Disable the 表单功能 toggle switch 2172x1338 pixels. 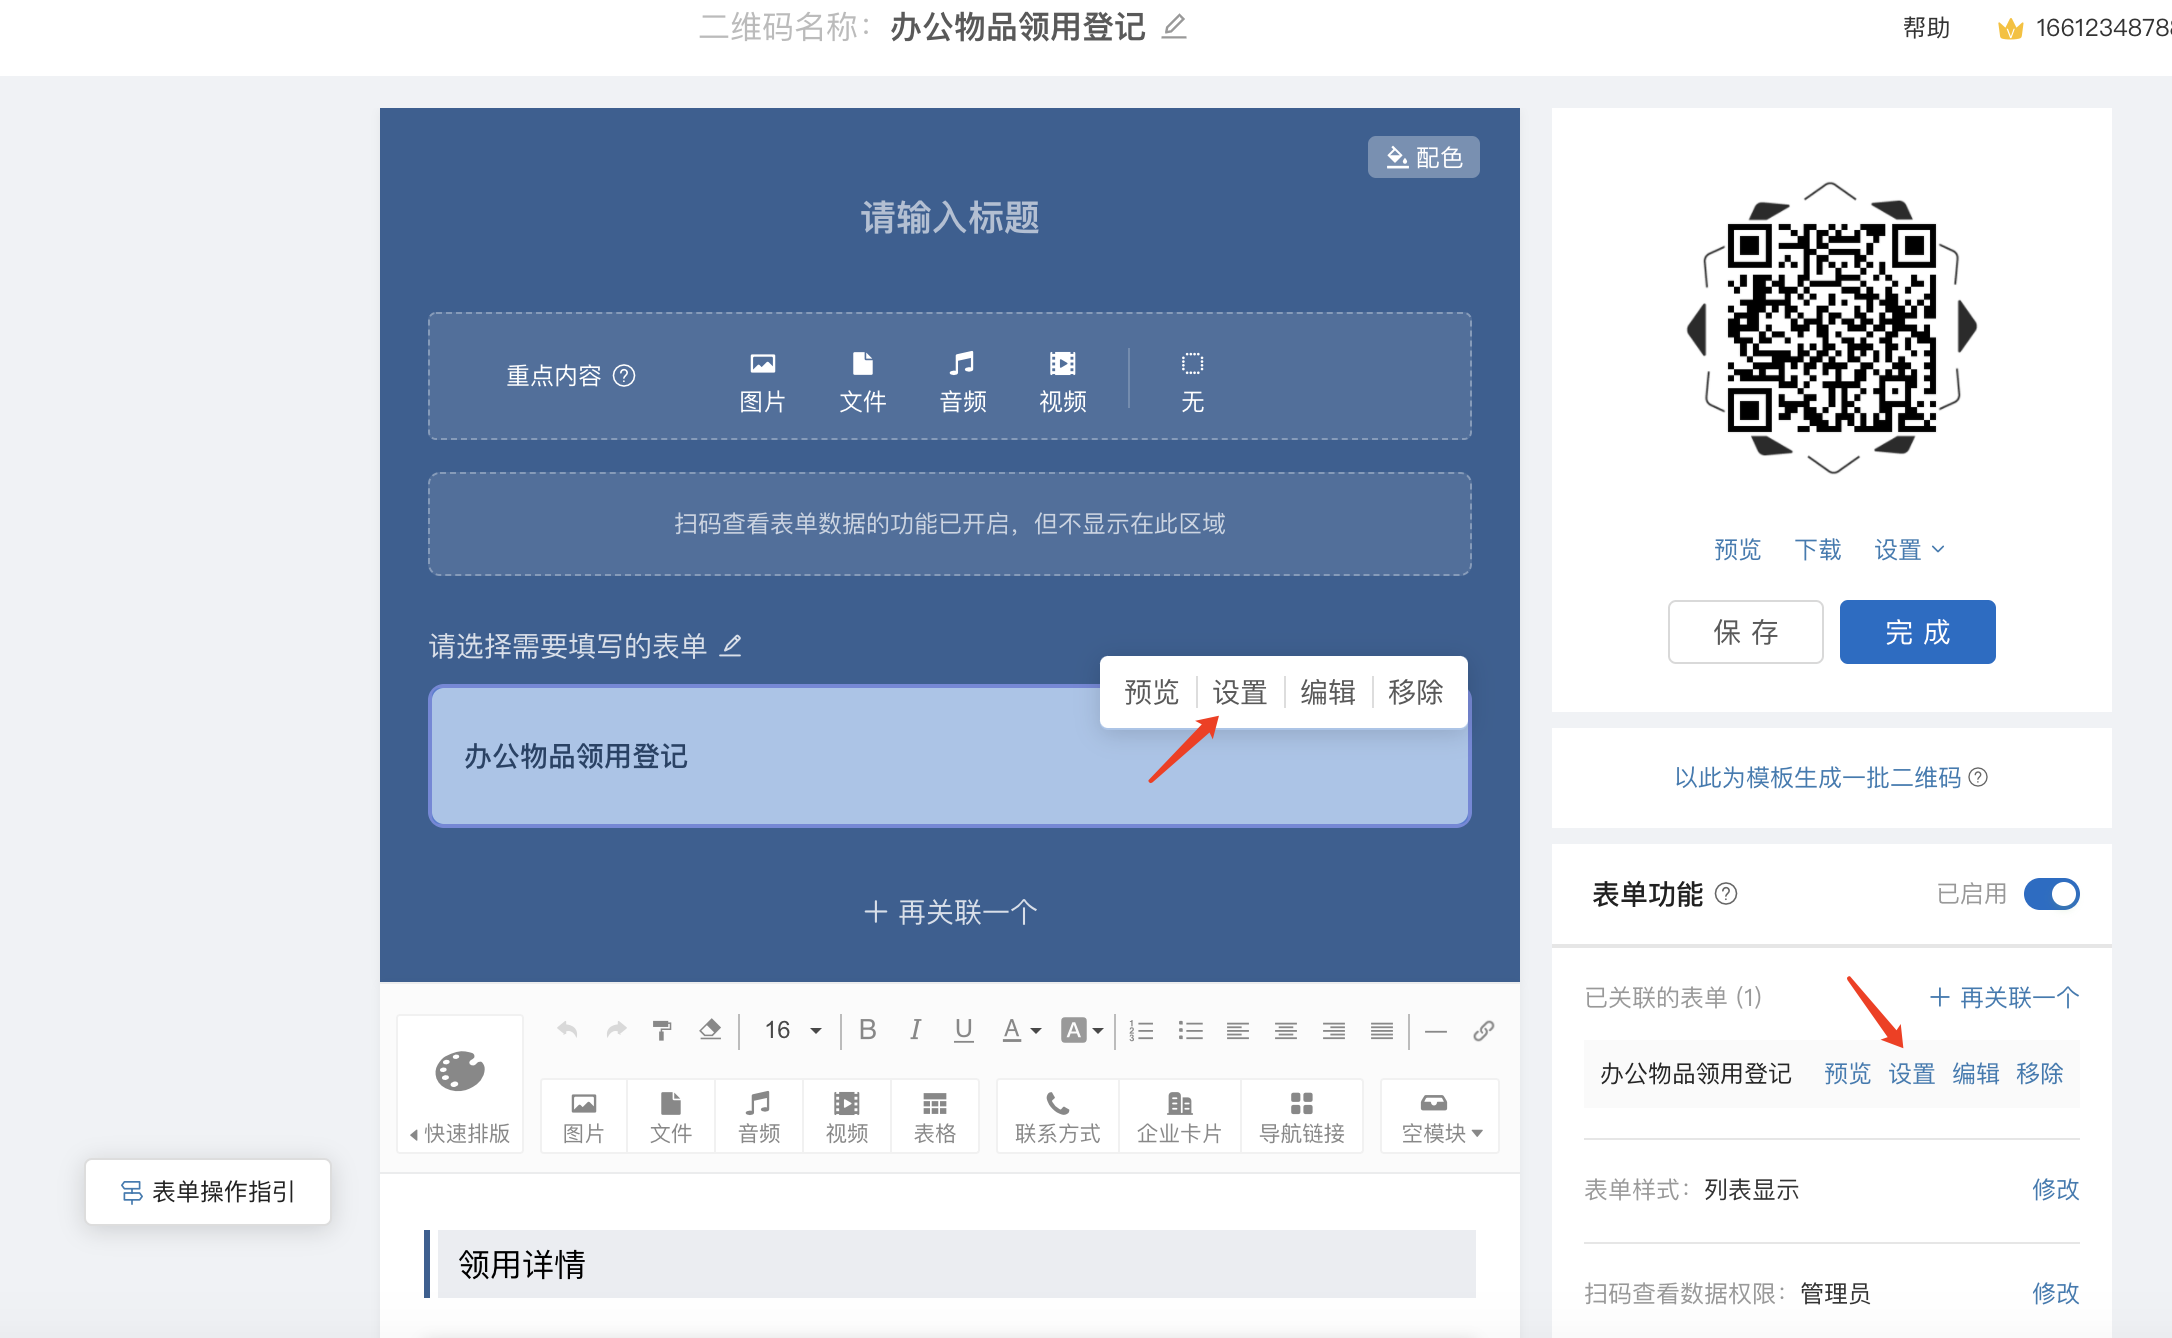pos(2051,894)
